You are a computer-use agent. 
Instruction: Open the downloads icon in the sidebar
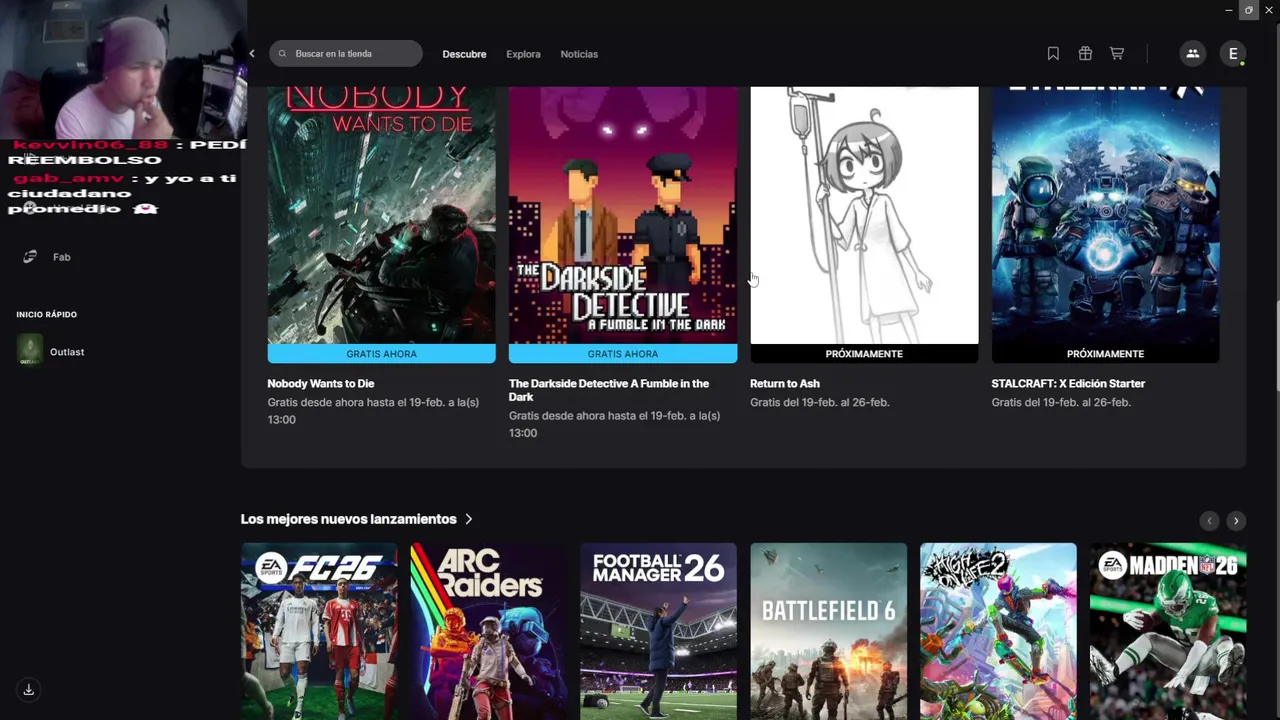29,689
